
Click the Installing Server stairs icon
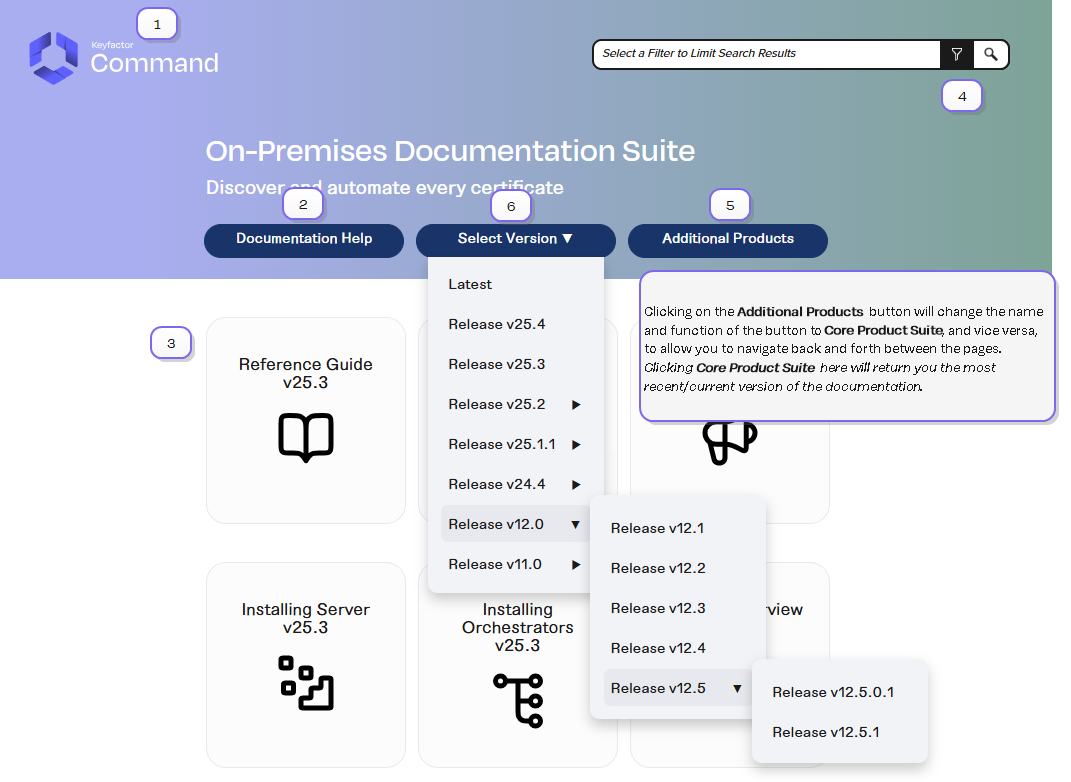pyautogui.click(x=305, y=682)
